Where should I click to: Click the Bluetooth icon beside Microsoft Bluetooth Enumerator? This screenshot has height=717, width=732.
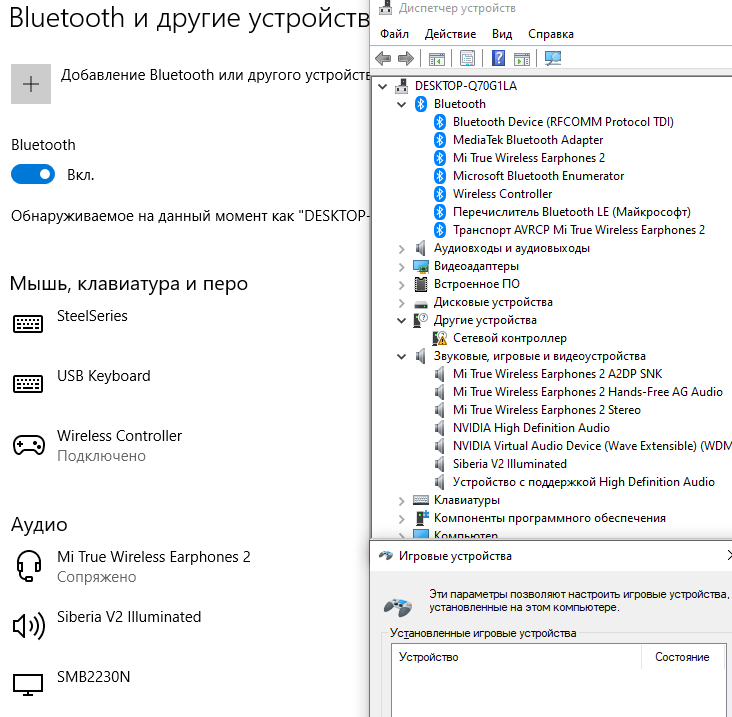tap(439, 176)
